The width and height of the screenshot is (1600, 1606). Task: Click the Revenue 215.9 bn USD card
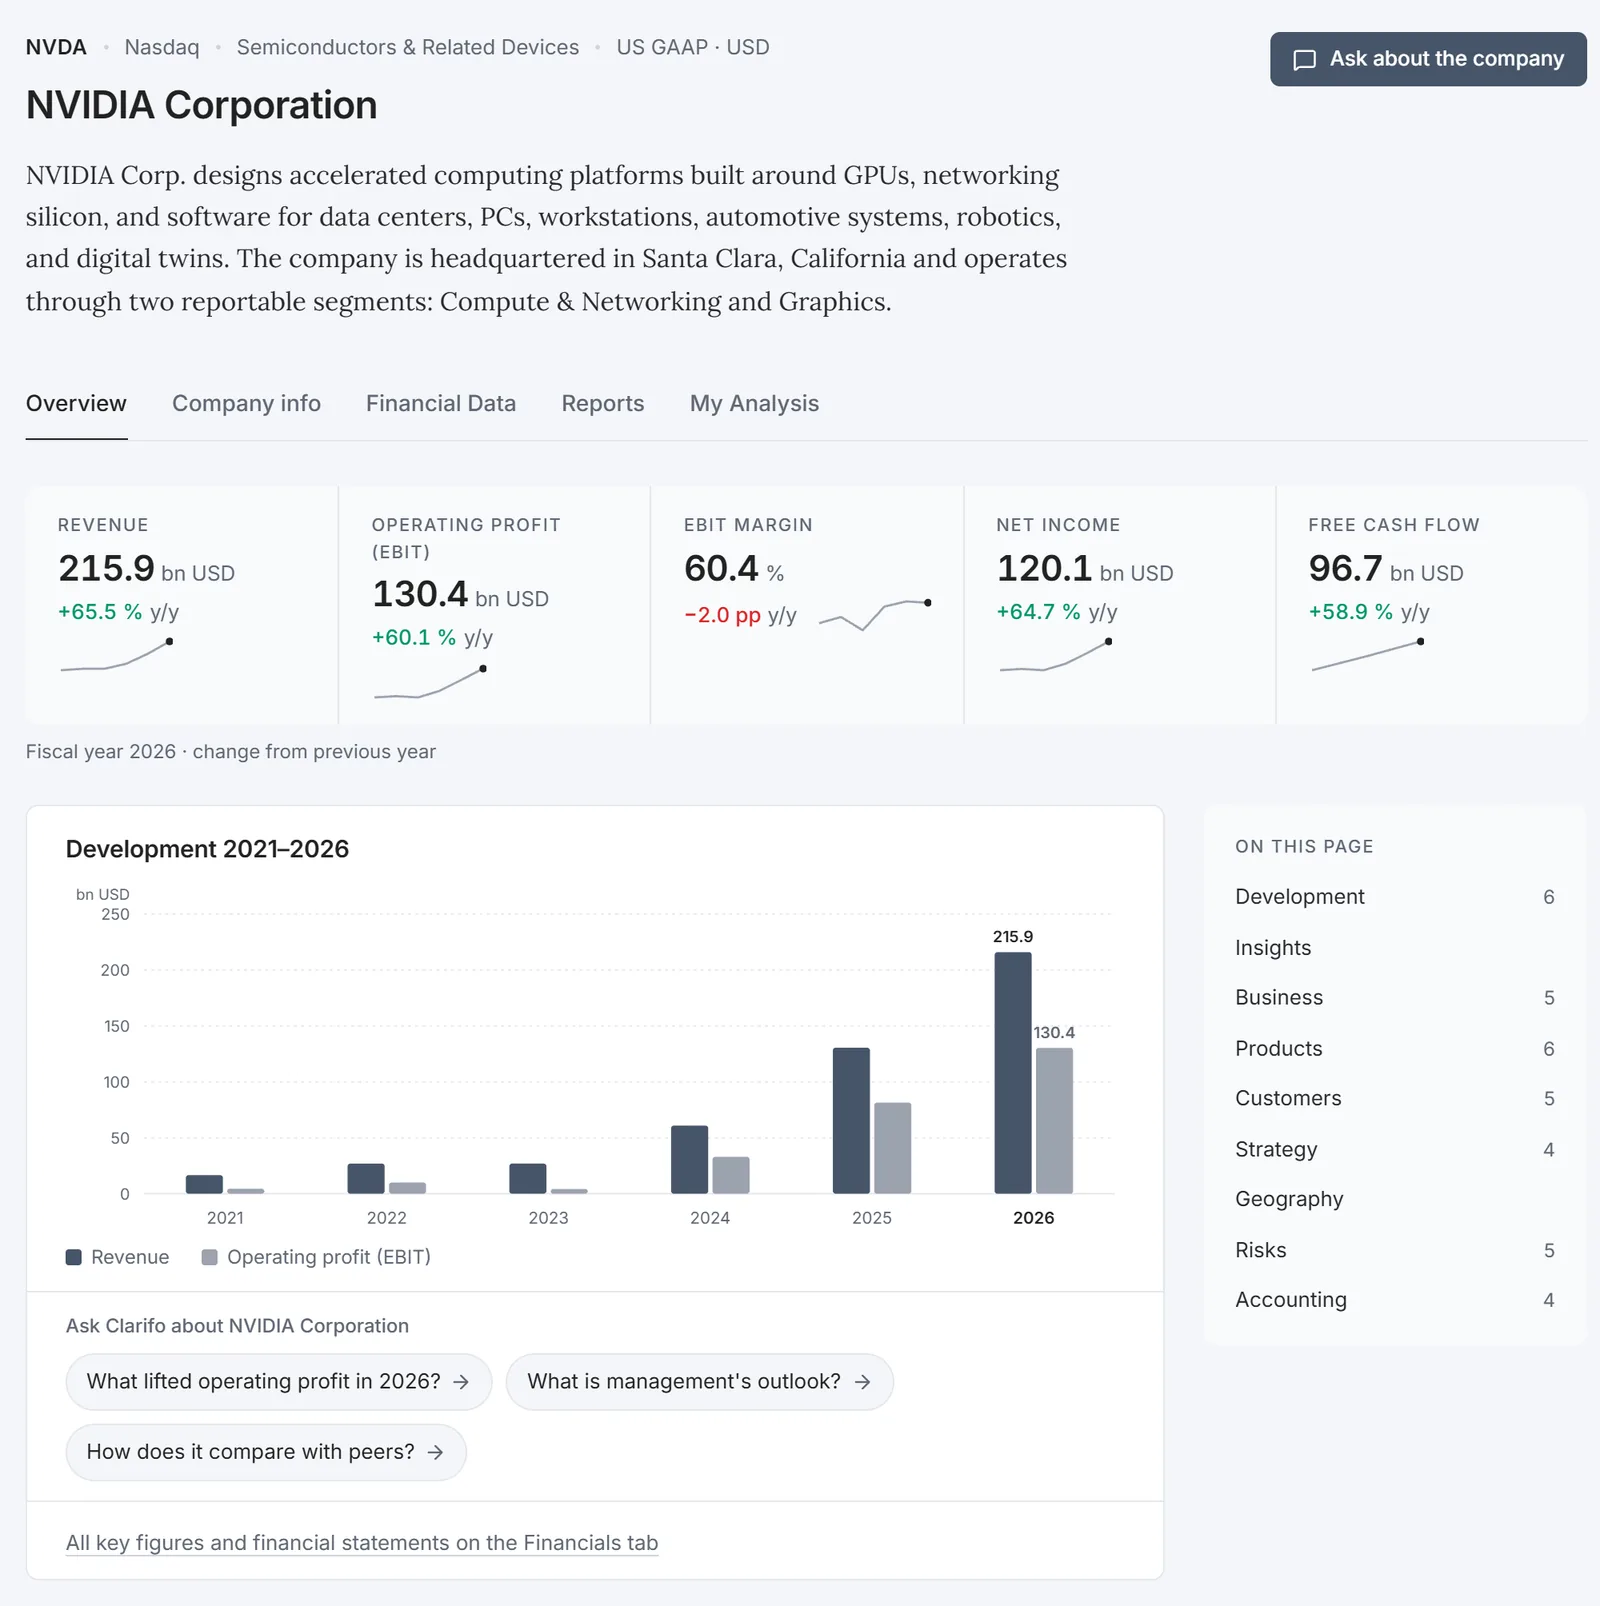pyautogui.click(x=182, y=605)
